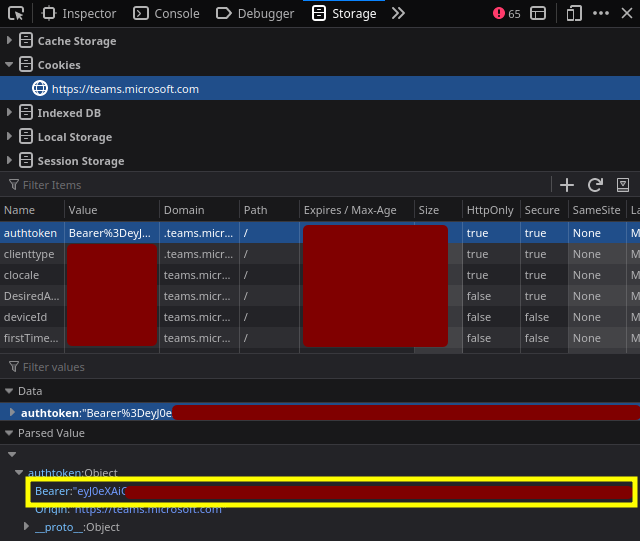Click the Local Storage label
This screenshot has width=640, height=541.
tap(75, 137)
